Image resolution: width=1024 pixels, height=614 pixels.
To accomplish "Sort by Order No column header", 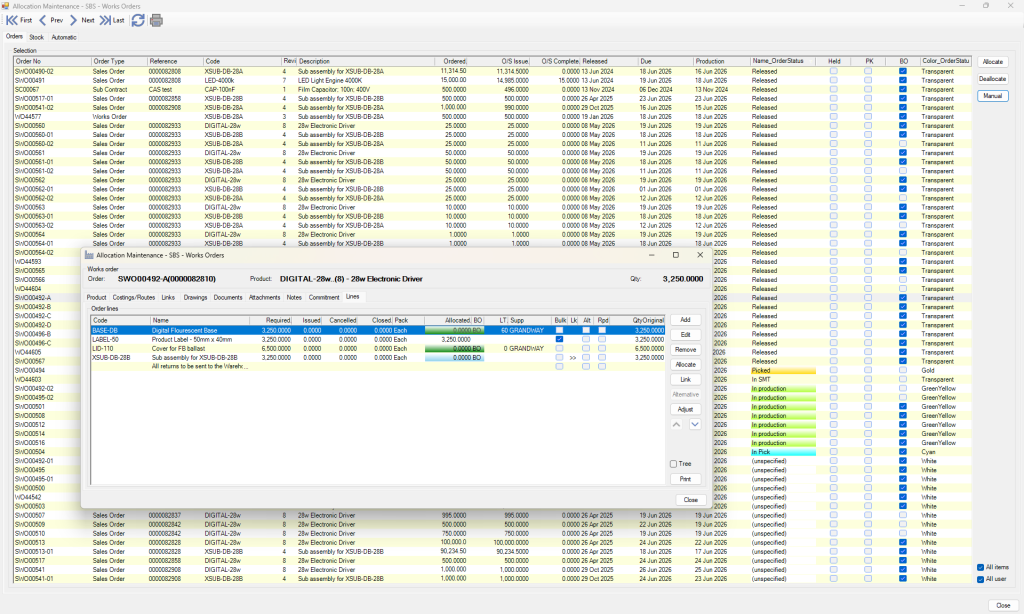I will tap(52, 61).
